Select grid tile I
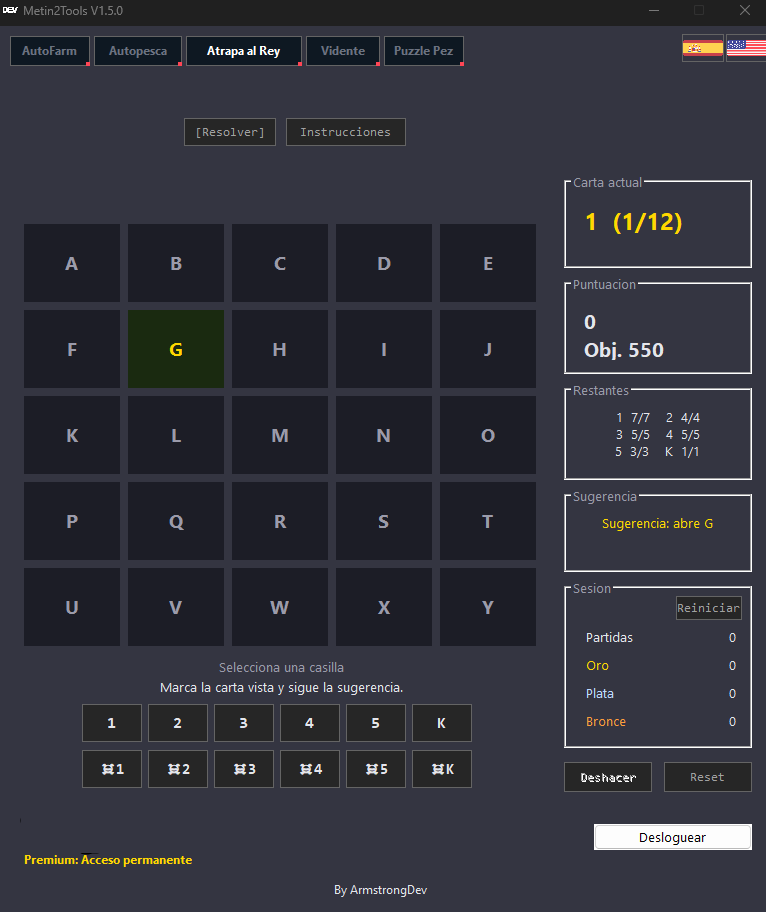Image resolution: width=766 pixels, height=912 pixels. [x=384, y=349]
